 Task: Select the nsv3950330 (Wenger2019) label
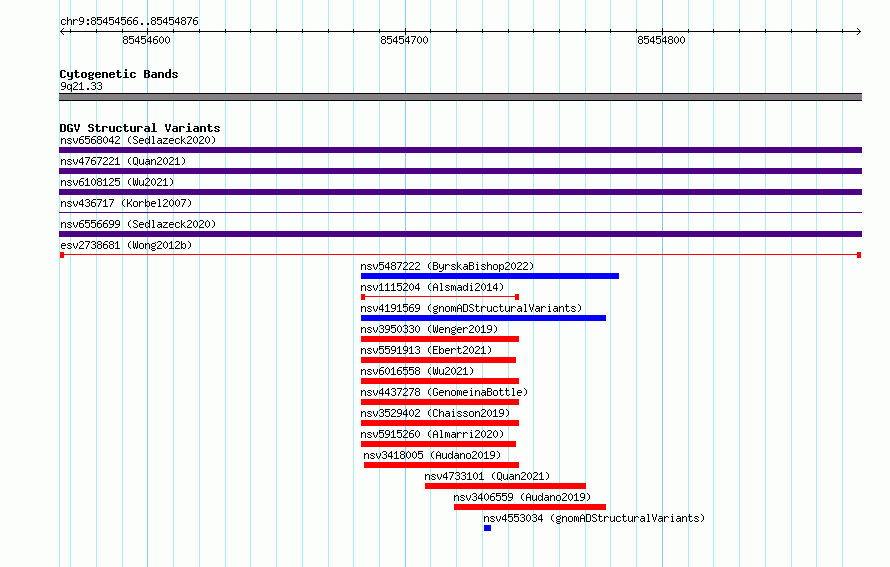[429, 329]
